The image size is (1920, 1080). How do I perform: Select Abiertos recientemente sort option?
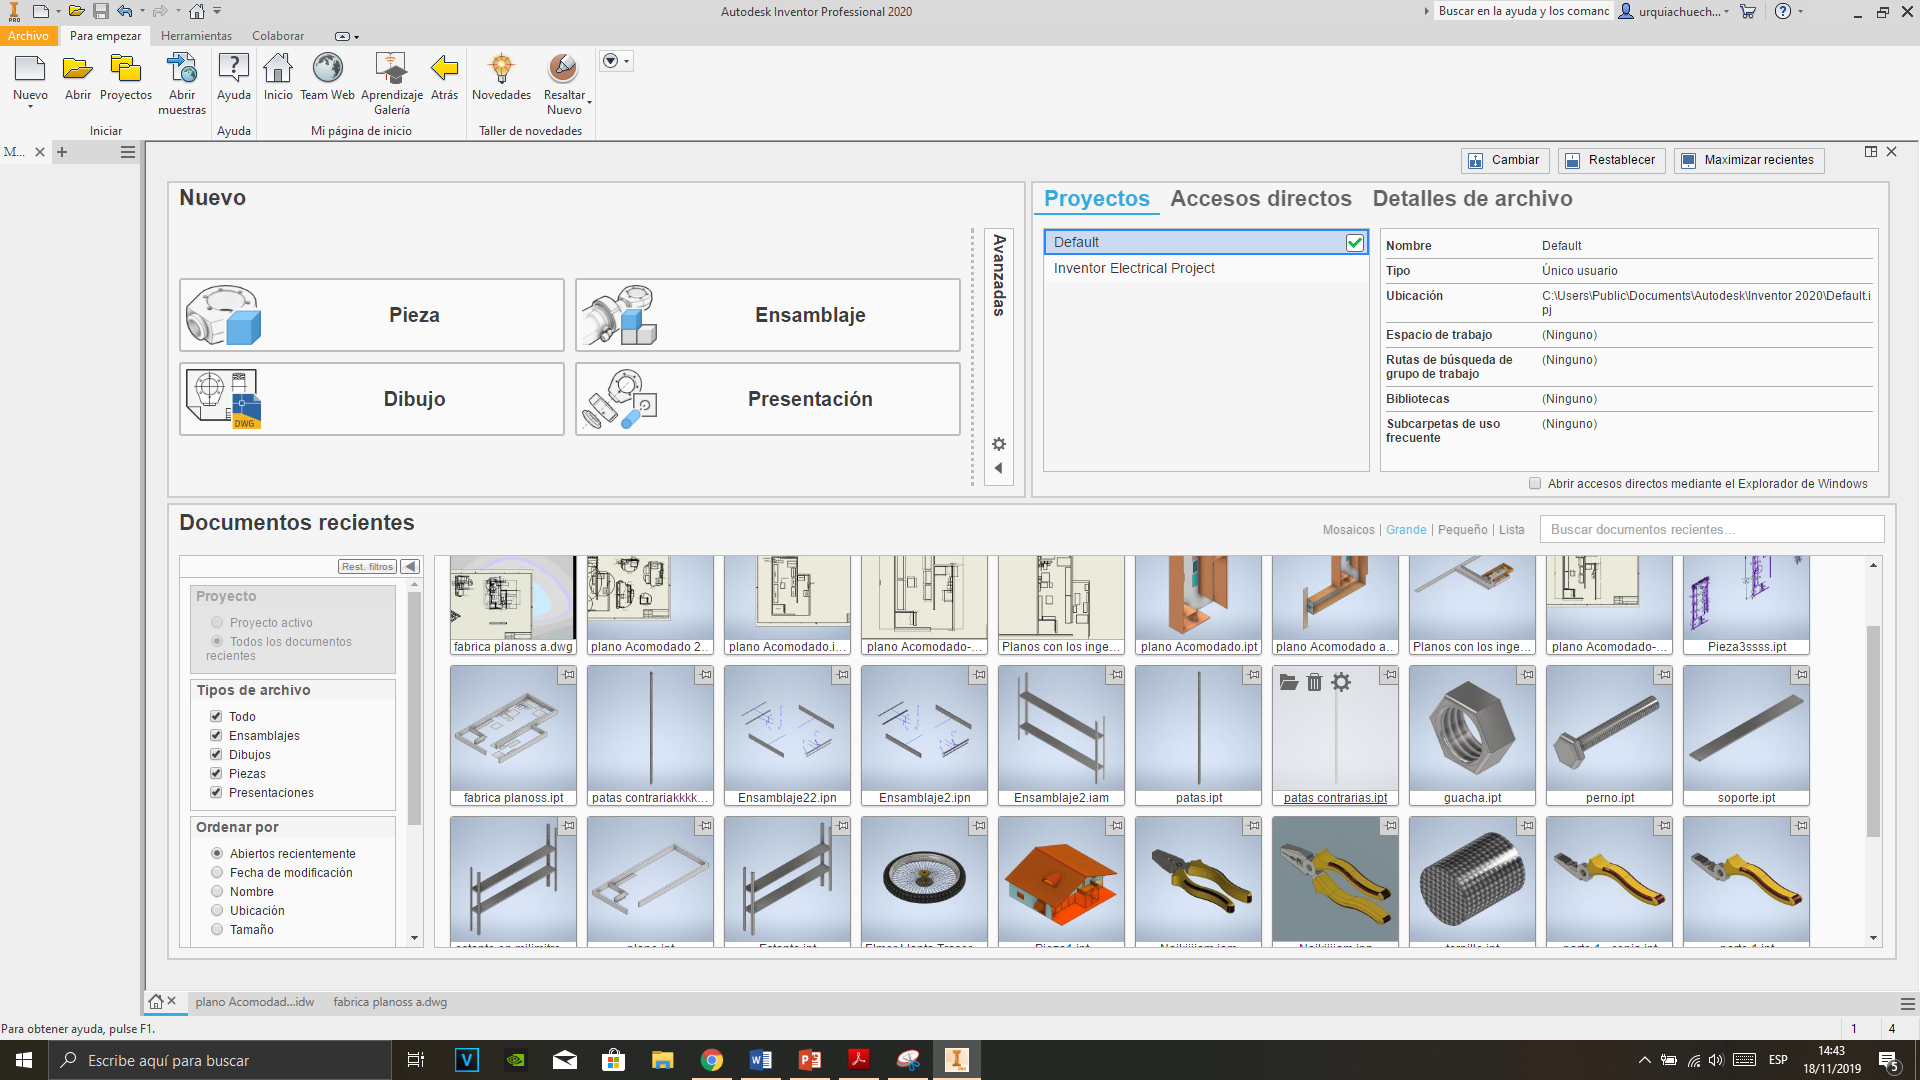tap(217, 853)
